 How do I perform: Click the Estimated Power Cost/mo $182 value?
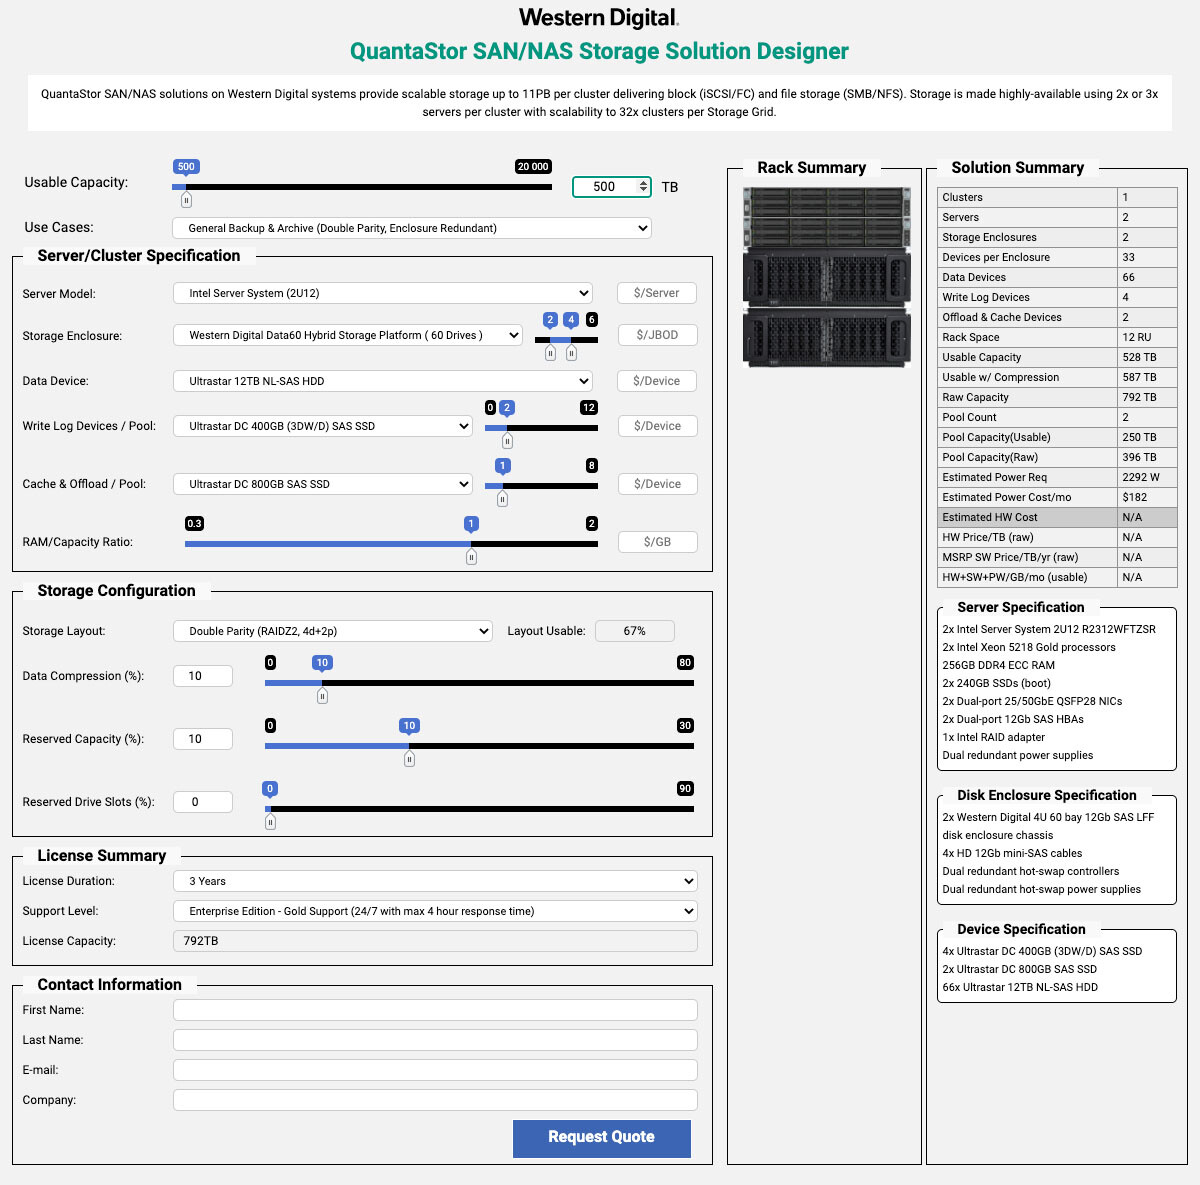[1134, 497]
